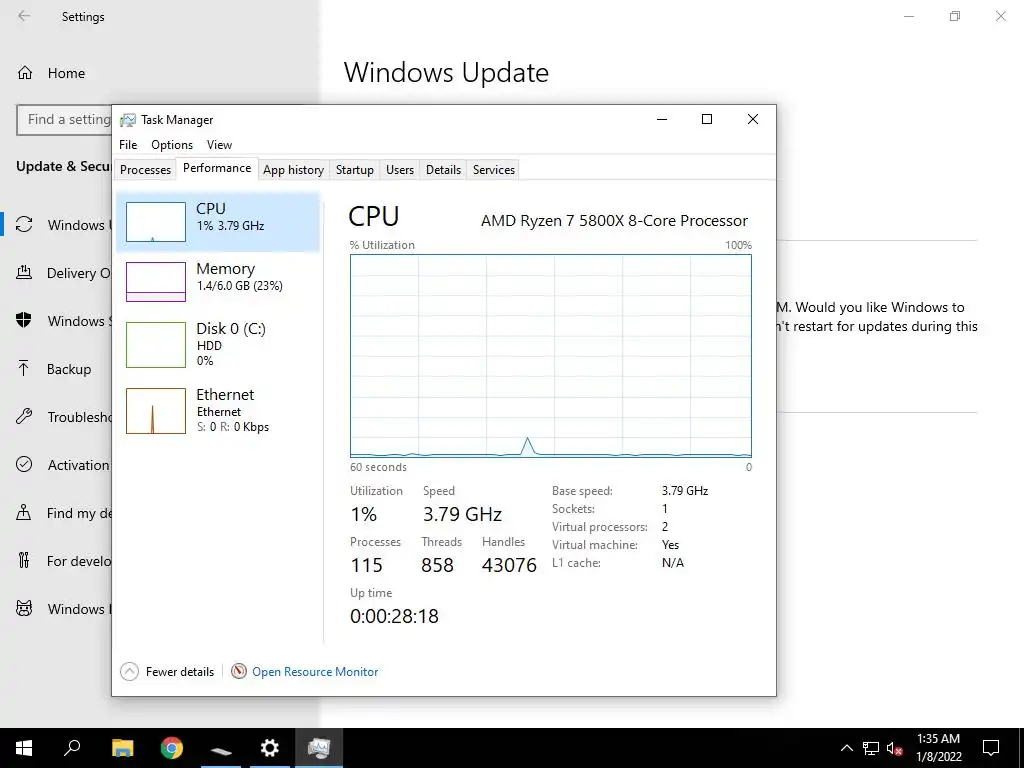Open Delivery Optimization icon in Settings sidebar
Viewport: 1024px width, 768px height.
(24, 273)
